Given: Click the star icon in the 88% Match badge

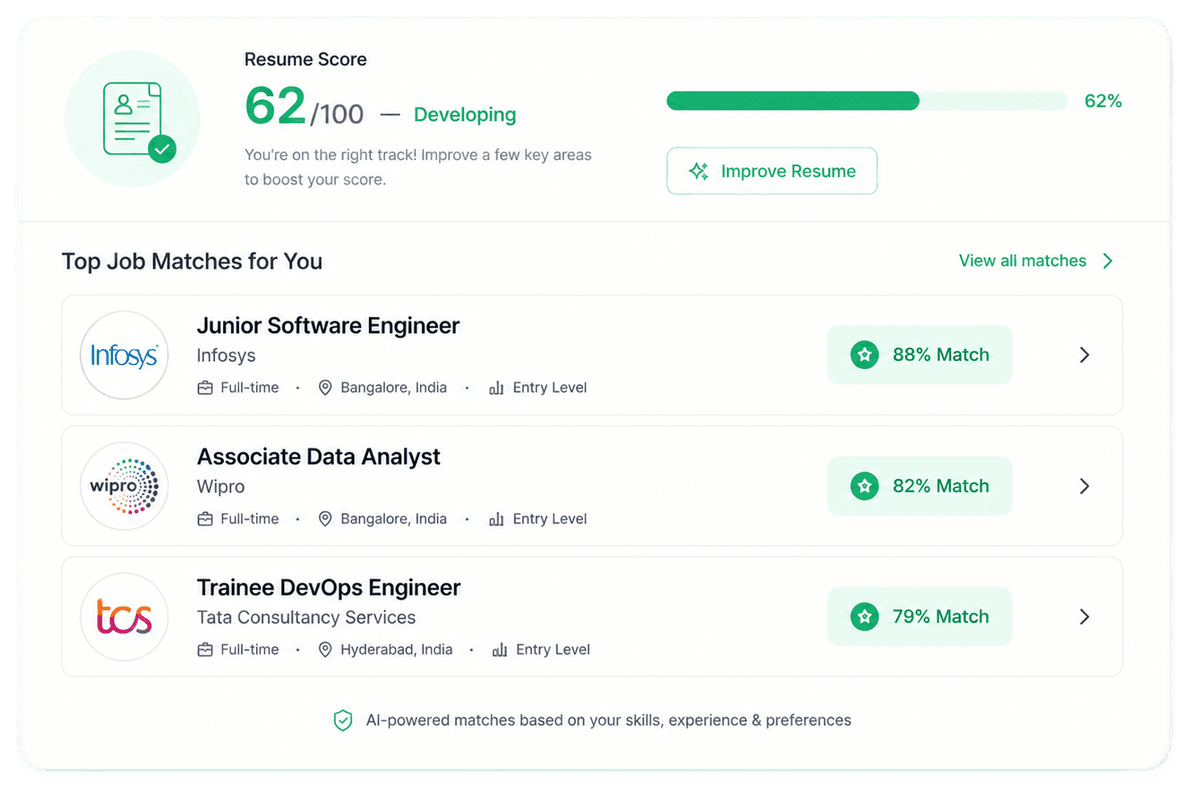Looking at the screenshot, I should (x=864, y=355).
